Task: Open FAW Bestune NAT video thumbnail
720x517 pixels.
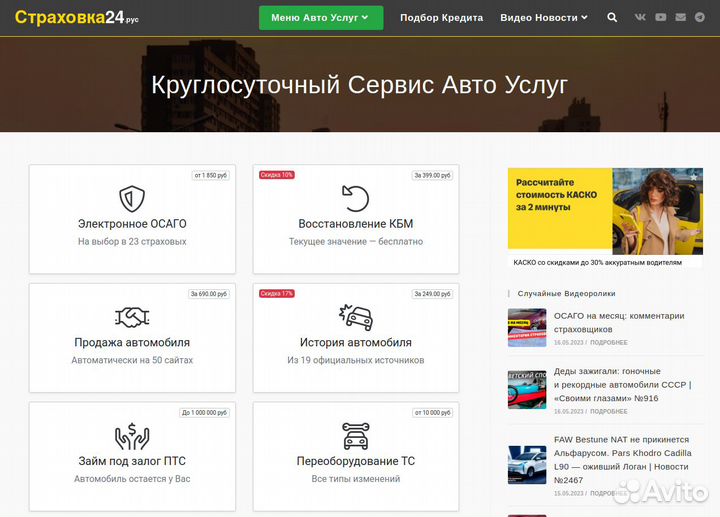Action: (527, 465)
